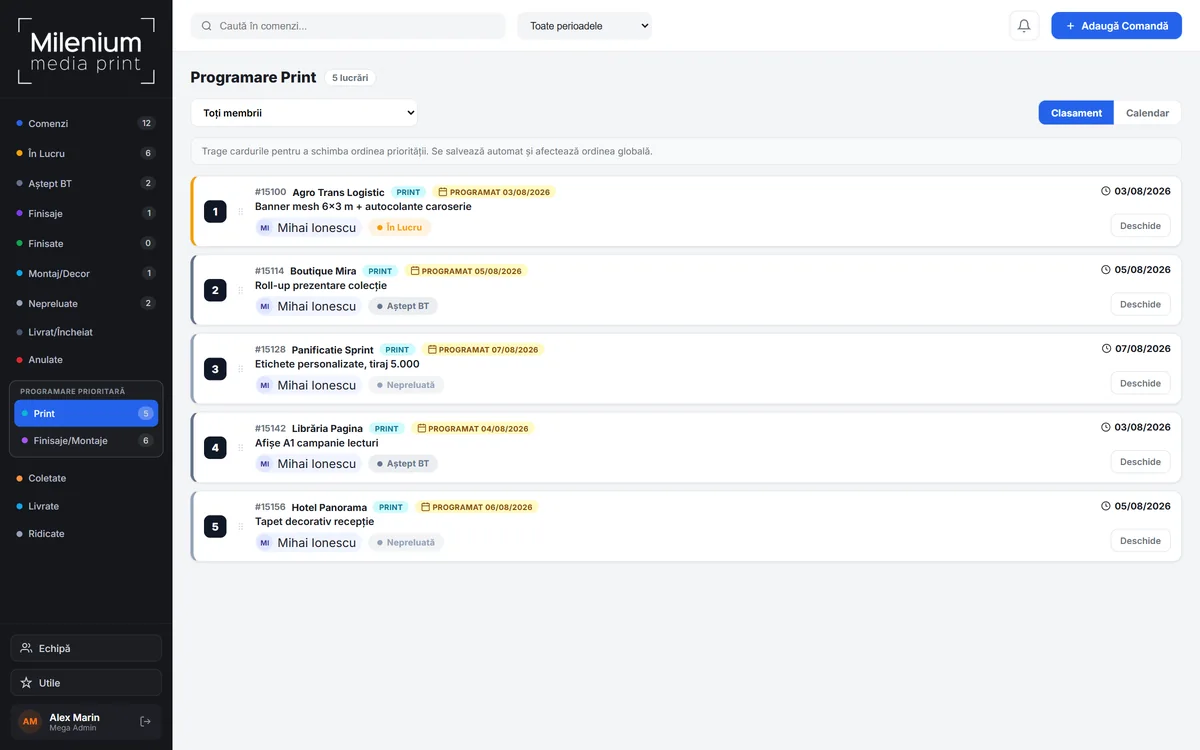
Task: Click Deschide for order #15100
Action: (x=1140, y=226)
